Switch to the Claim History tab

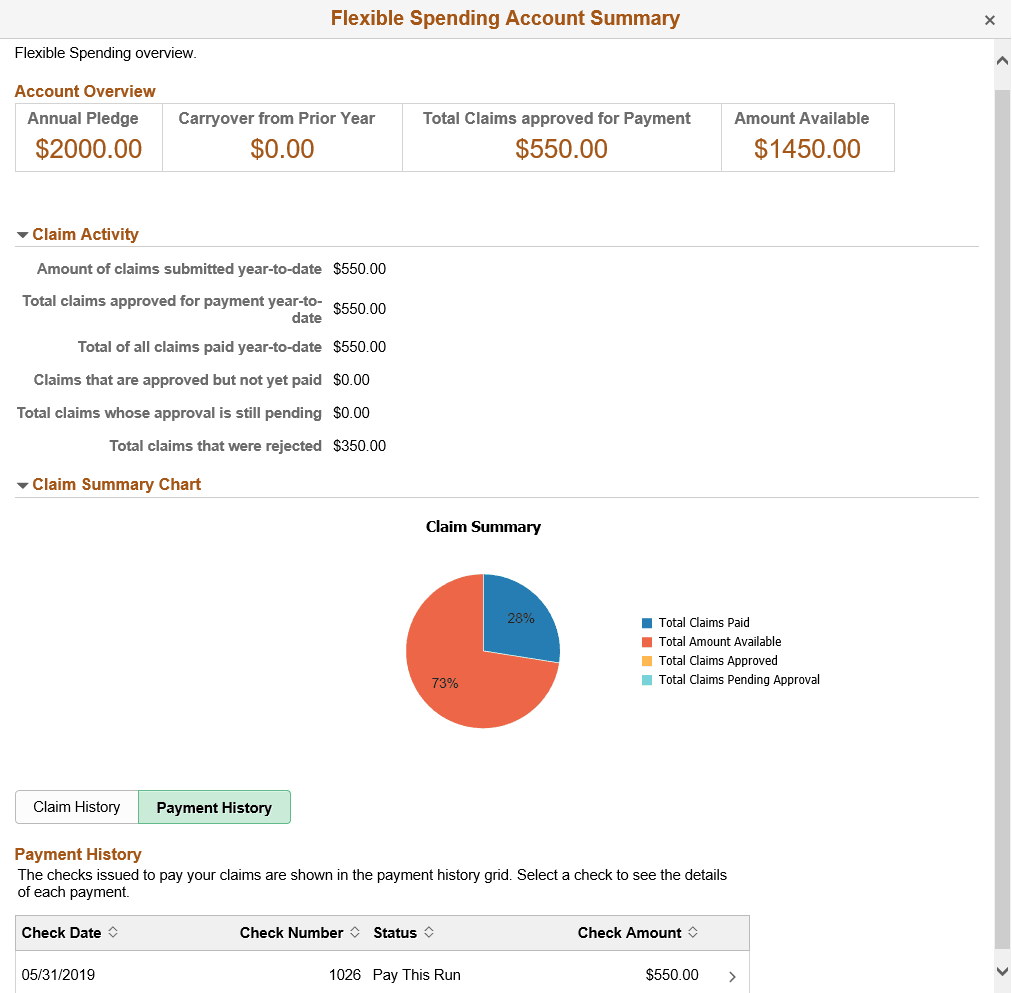coord(76,807)
